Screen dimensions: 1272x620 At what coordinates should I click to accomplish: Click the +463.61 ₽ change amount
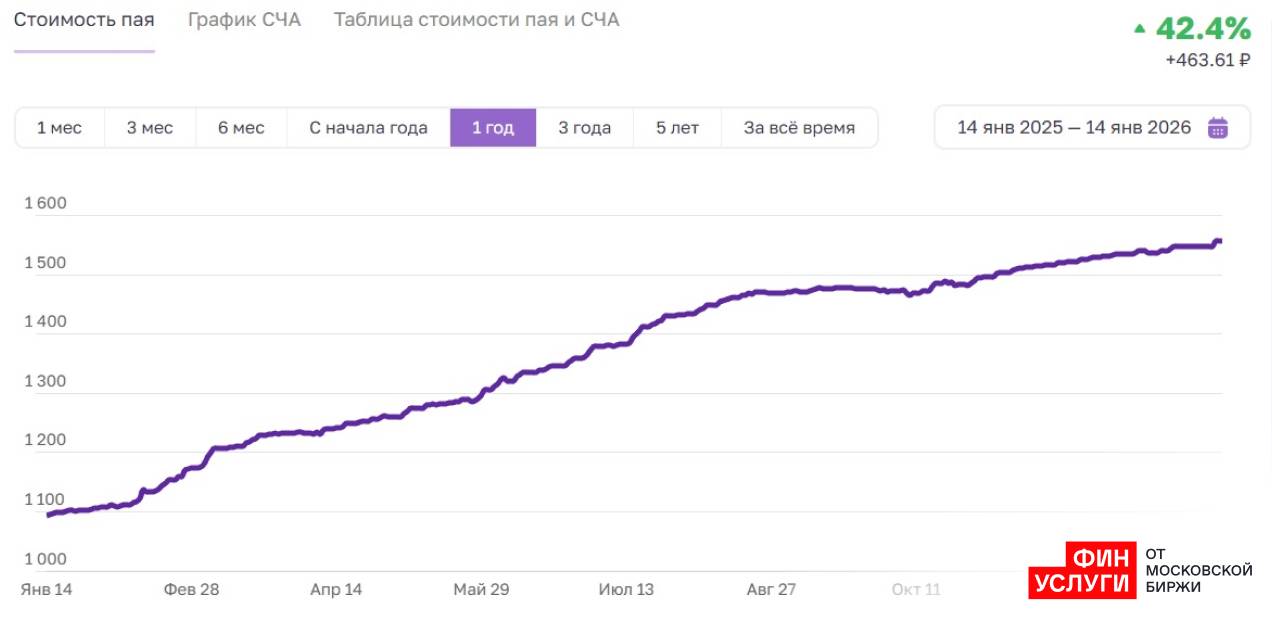(x=1207, y=60)
